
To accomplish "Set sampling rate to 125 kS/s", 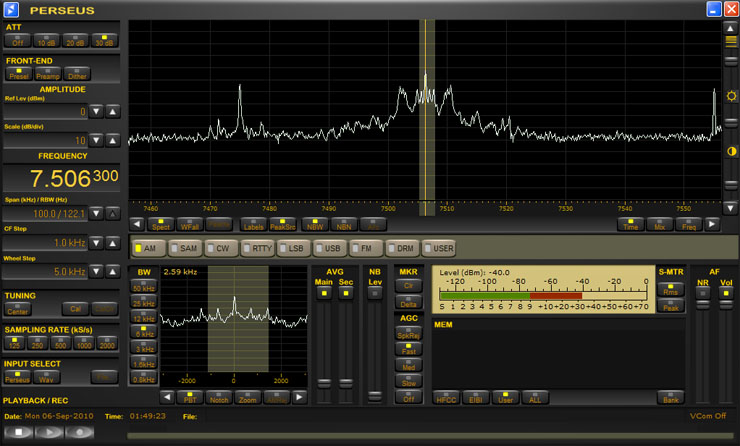I will tap(15, 343).
